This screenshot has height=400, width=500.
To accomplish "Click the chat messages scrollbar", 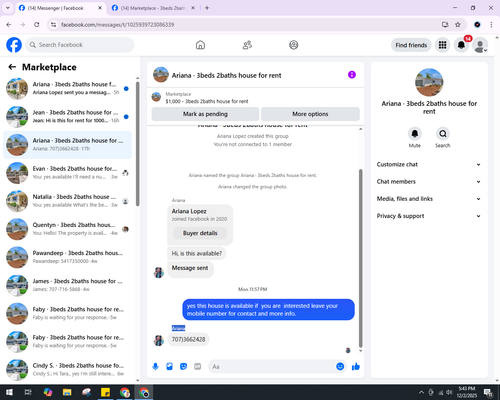I will click(360, 258).
